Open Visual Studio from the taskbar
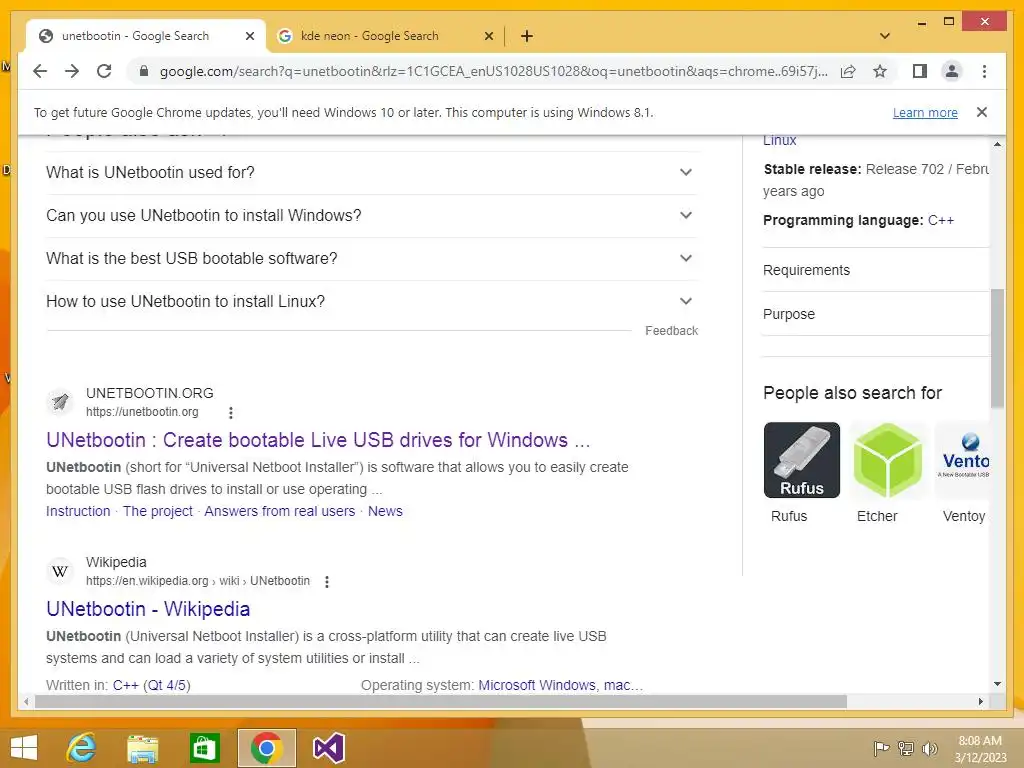Image resolution: width=1024 pixels, height=768 pixels. pyautogui.click(x=328, y=748)
